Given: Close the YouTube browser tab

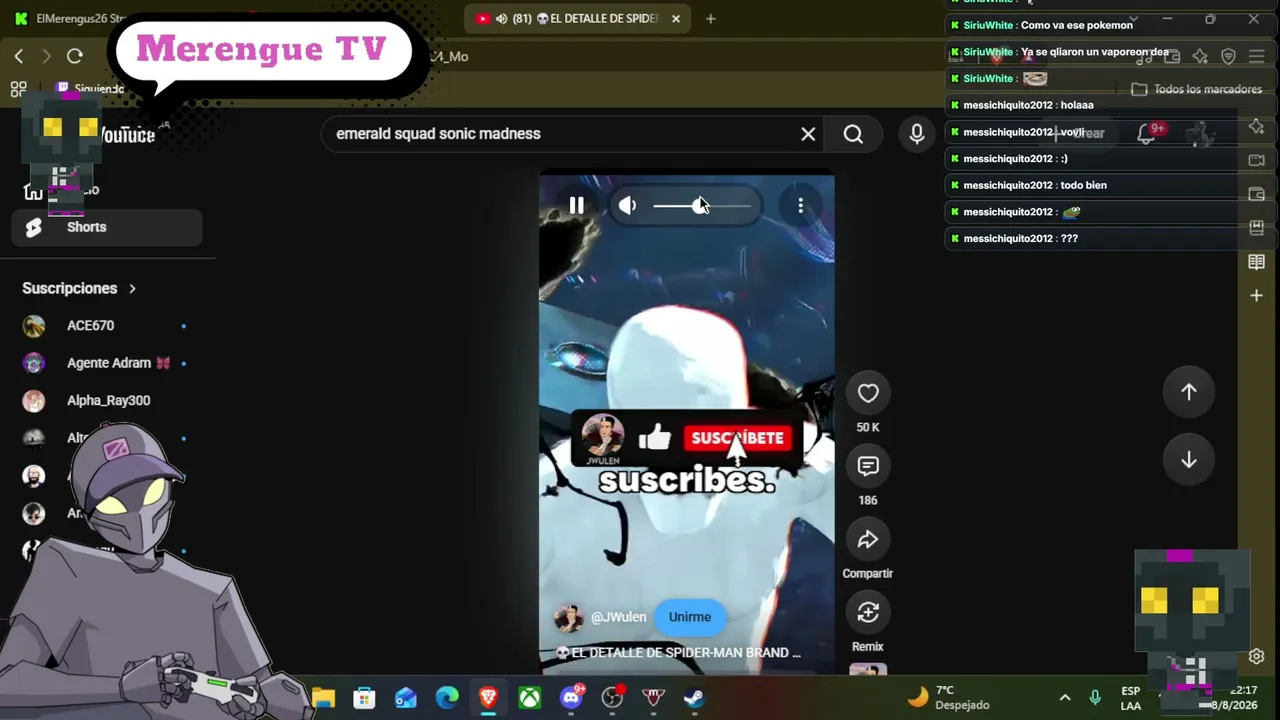Looking at the screenshot, I should 676,18.
